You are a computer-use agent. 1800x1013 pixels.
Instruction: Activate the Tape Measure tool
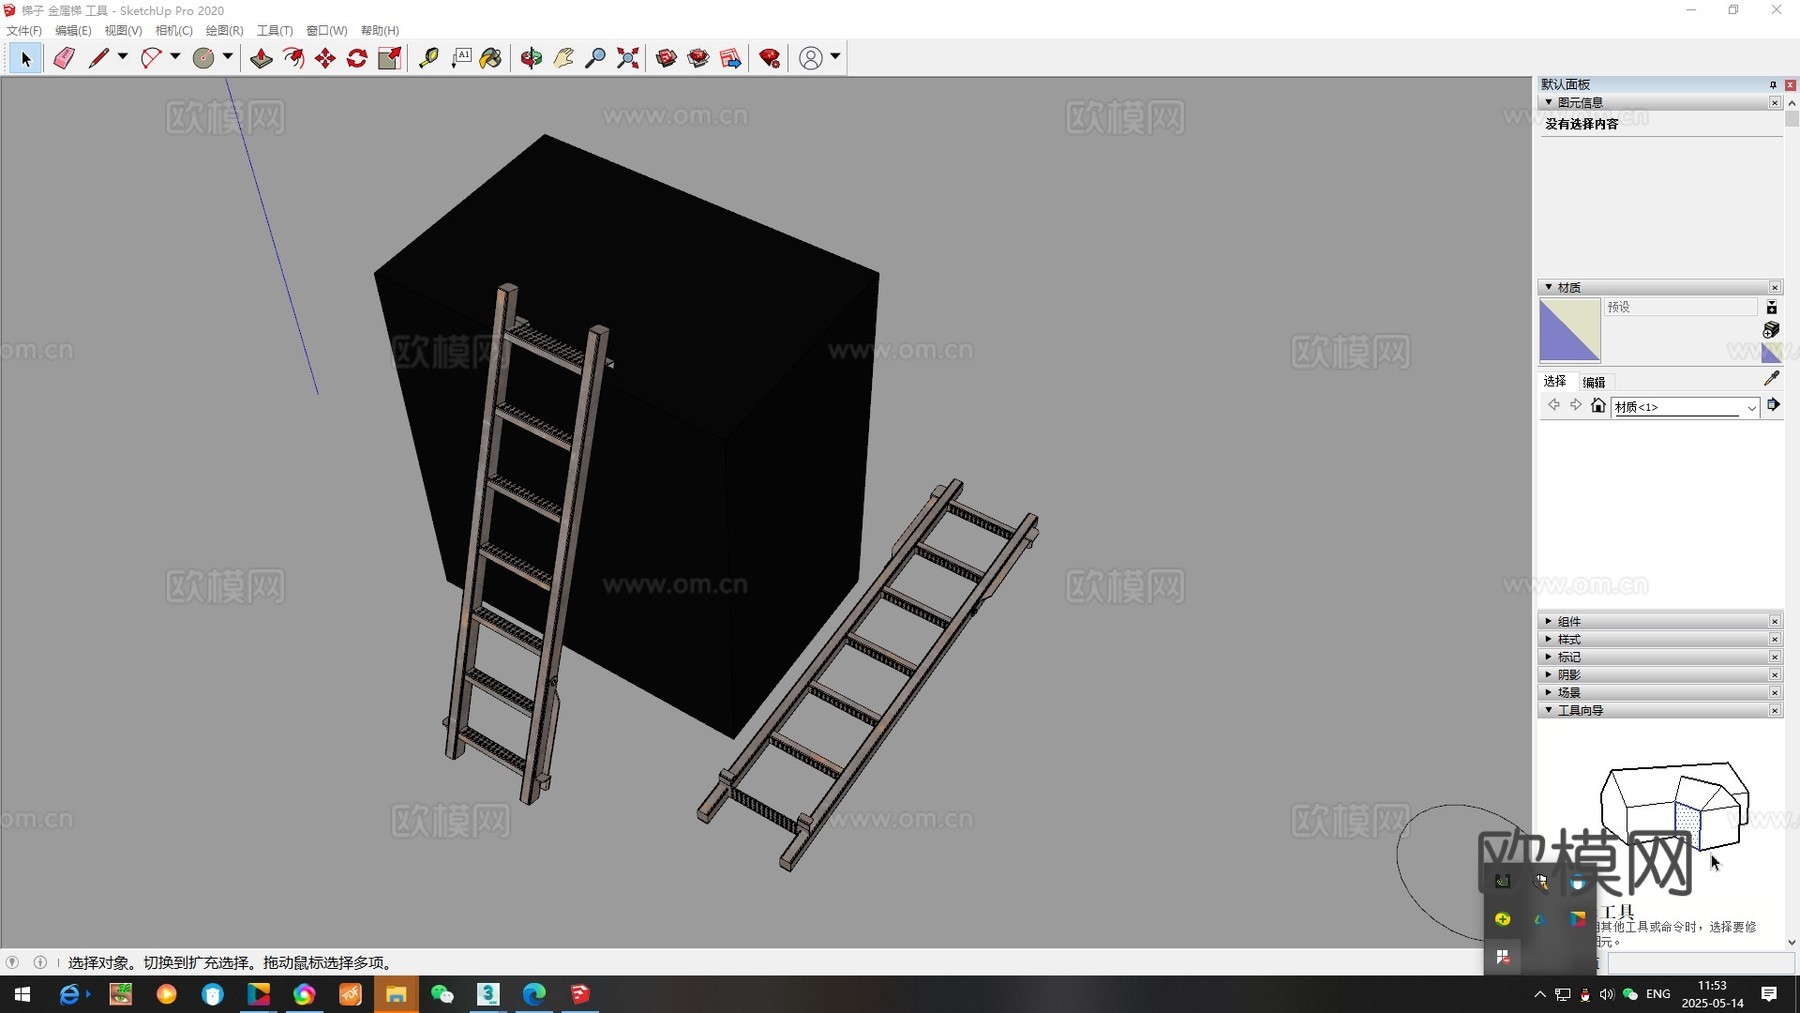coord(429,59)
